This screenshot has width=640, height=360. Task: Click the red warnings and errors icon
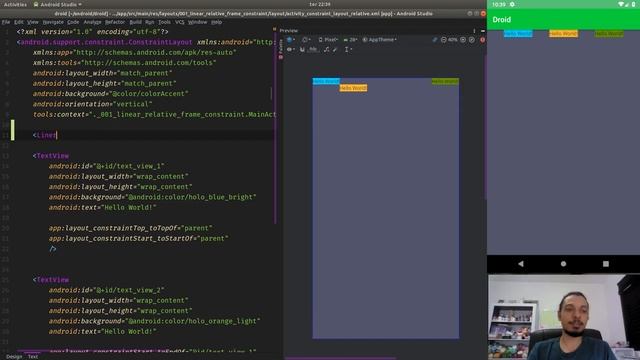482,40
